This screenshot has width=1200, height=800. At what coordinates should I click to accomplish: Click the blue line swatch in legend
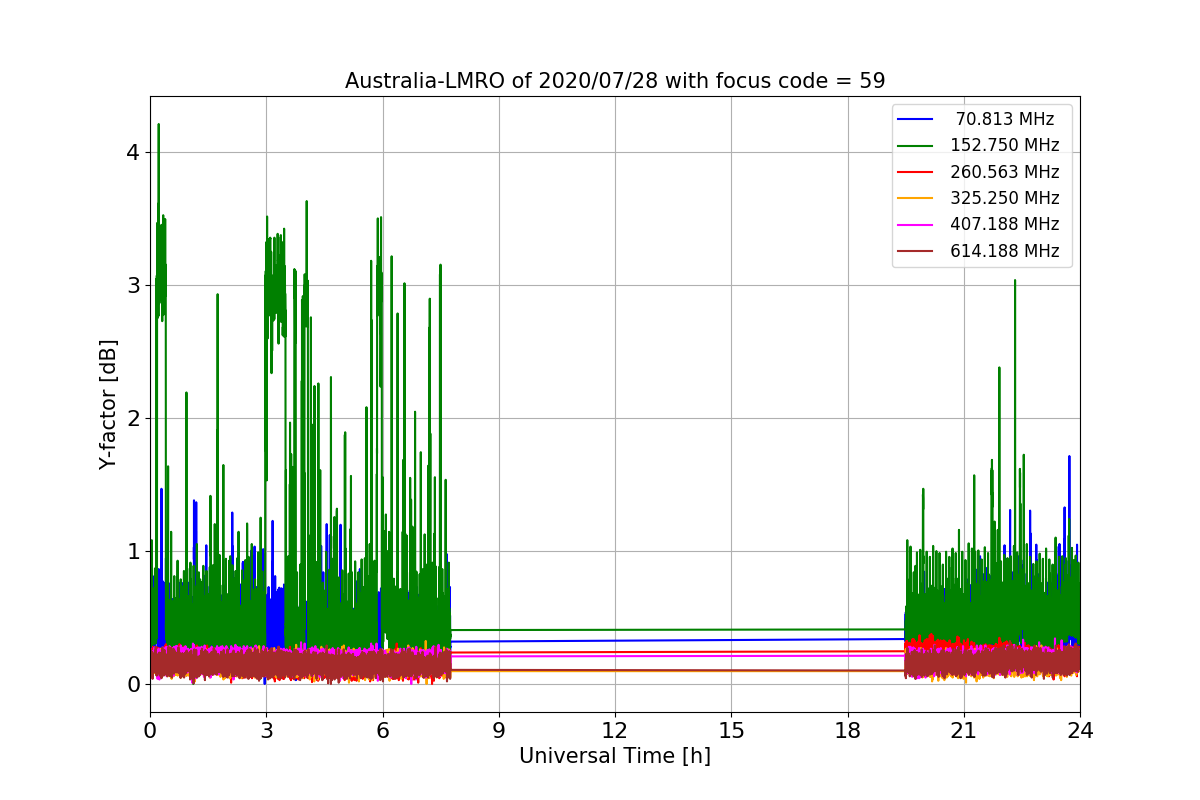click(x=916, y=119)
